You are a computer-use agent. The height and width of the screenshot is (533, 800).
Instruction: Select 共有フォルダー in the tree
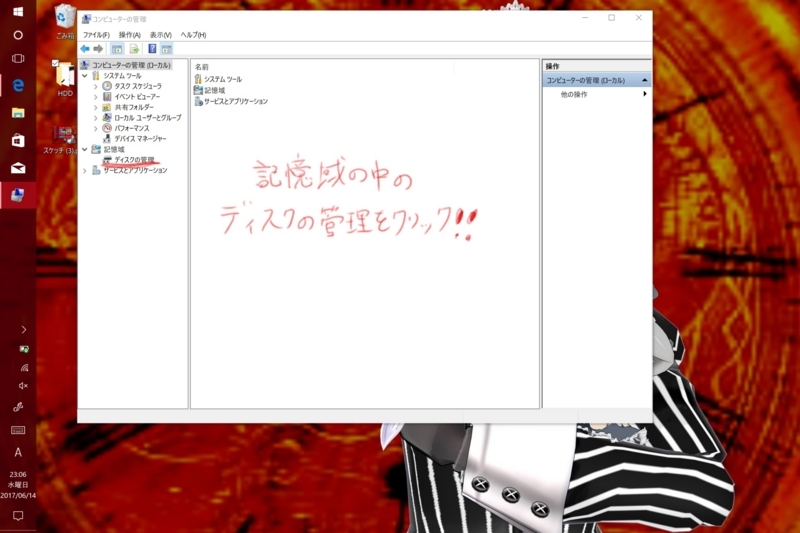(x=134, y=107)
